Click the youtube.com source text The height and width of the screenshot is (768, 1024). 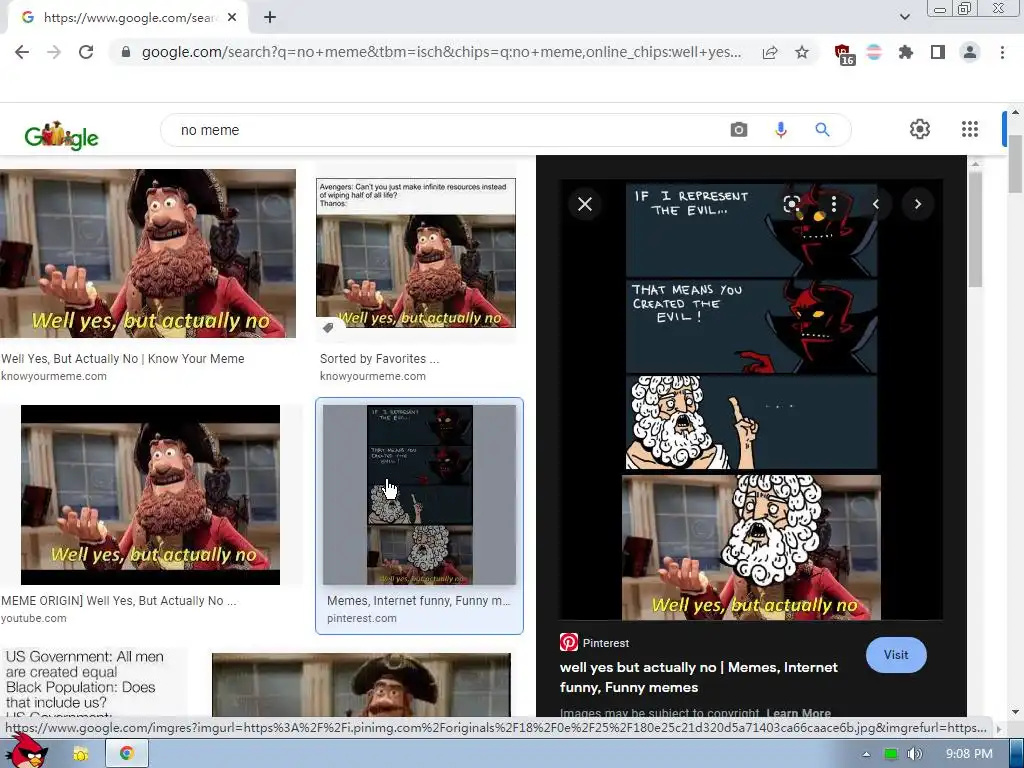click(33, 618)
